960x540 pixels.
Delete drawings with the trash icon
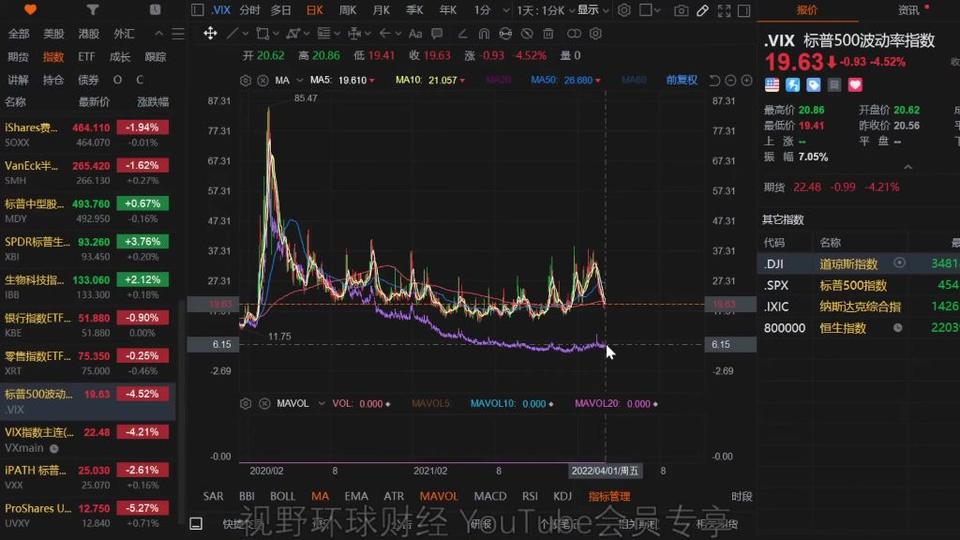549,33
